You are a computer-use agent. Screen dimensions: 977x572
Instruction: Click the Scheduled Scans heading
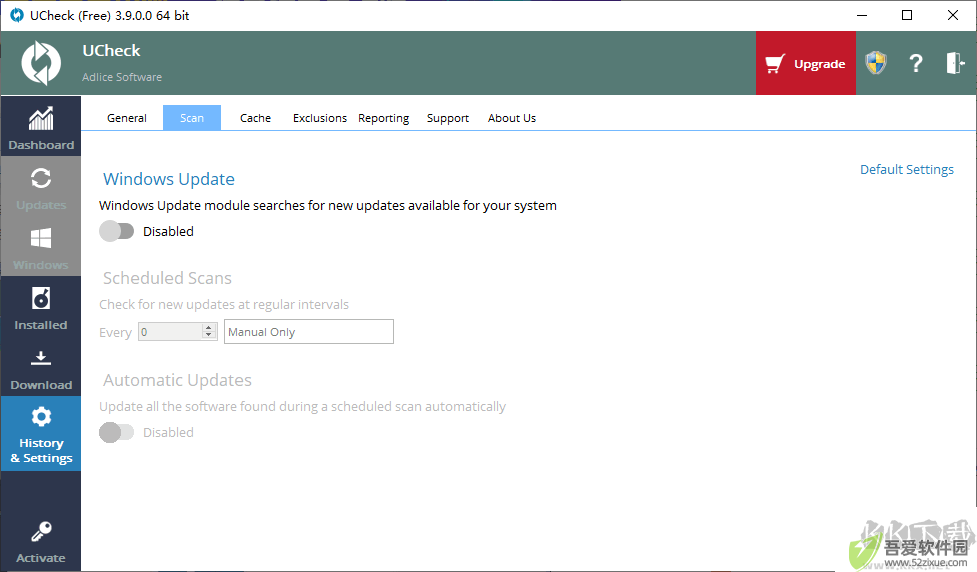click(167, 278)
